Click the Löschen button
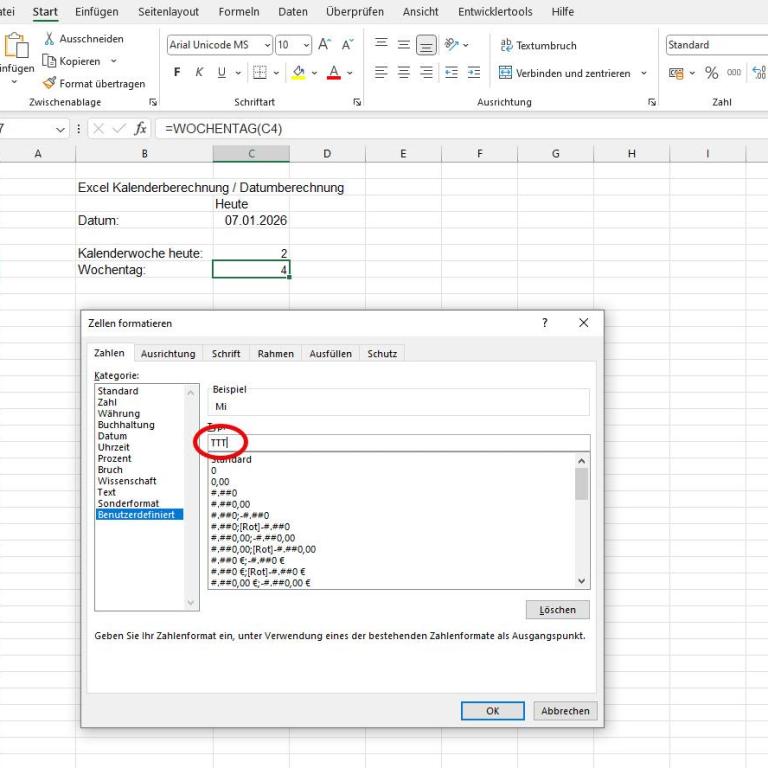768x768 pixels. pyautogui.click(x=557, y=610)
